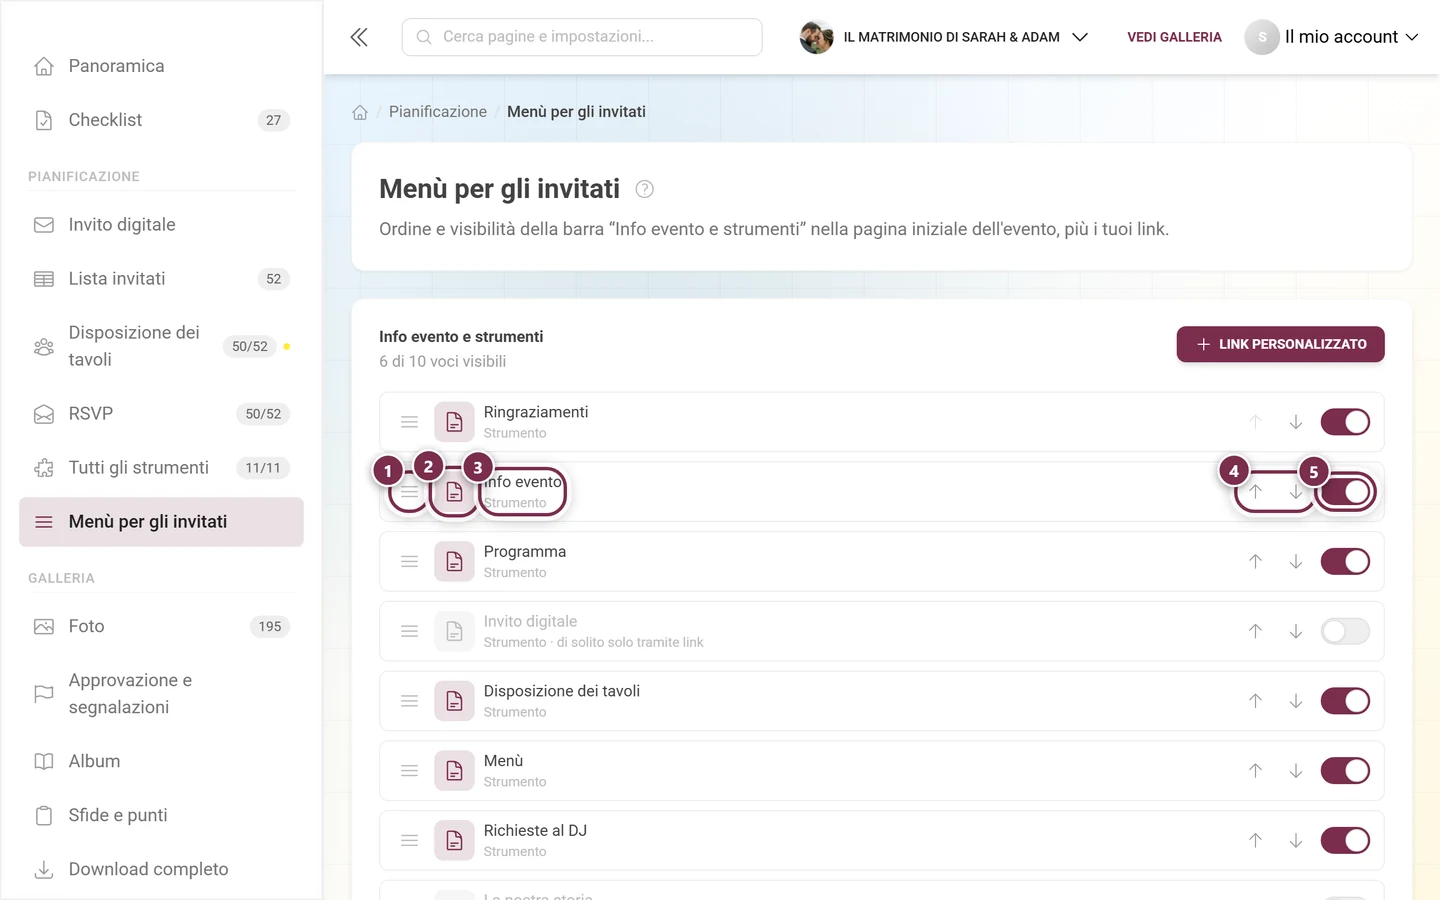Open Sfide e punti sidebar item

click(x=161, y=815)
